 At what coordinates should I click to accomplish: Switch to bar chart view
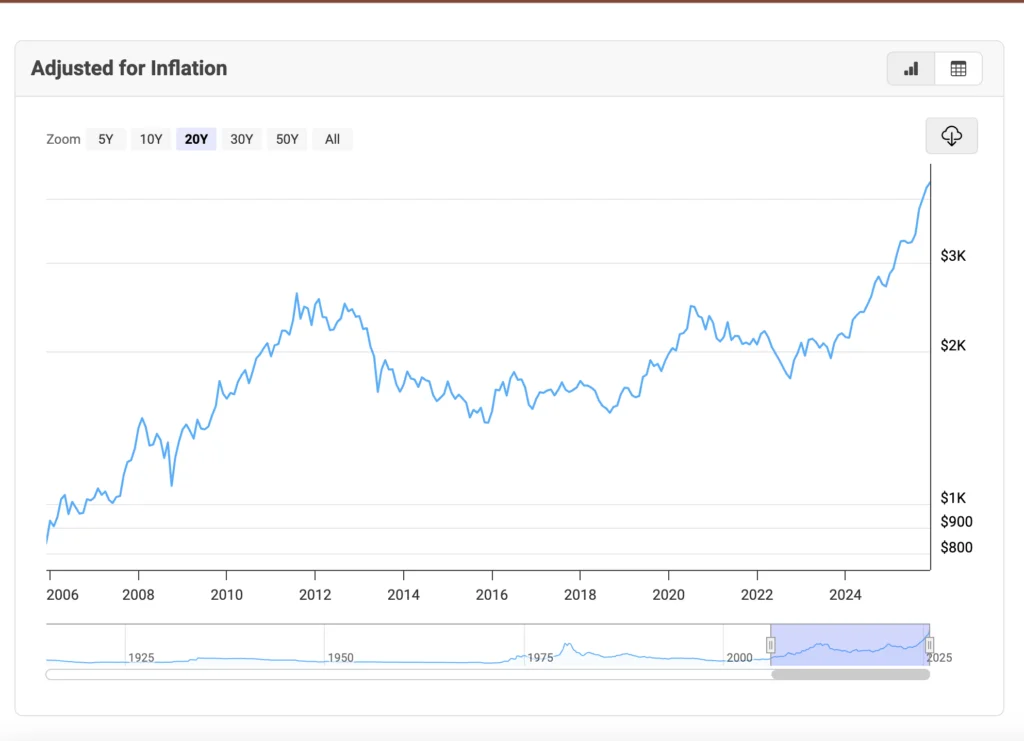tap(910, 68)
